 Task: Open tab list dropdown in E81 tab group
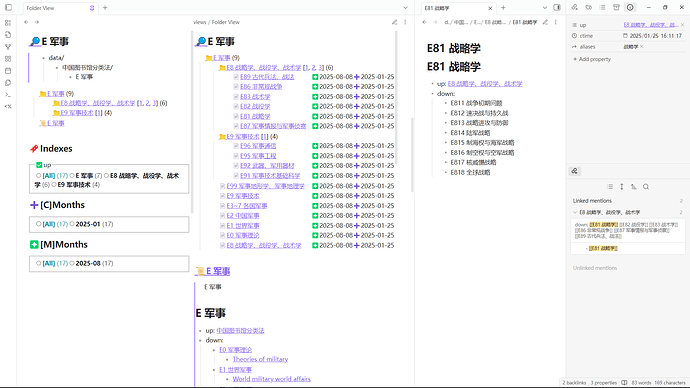click(x=544, y=7)
